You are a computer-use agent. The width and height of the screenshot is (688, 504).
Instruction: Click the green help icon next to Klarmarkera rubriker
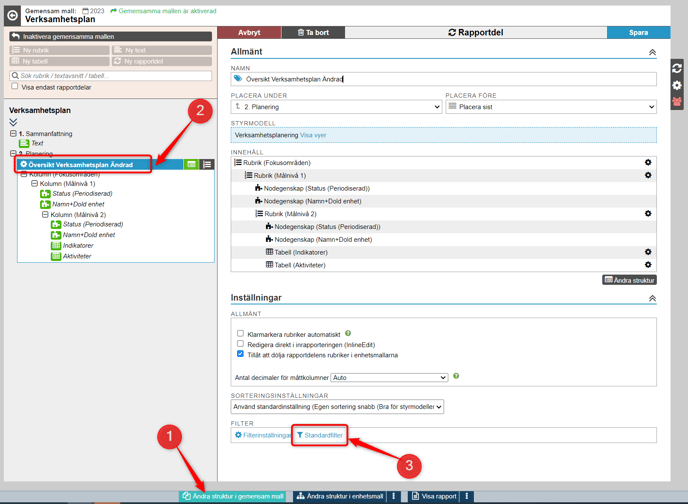tap(348, 334)
